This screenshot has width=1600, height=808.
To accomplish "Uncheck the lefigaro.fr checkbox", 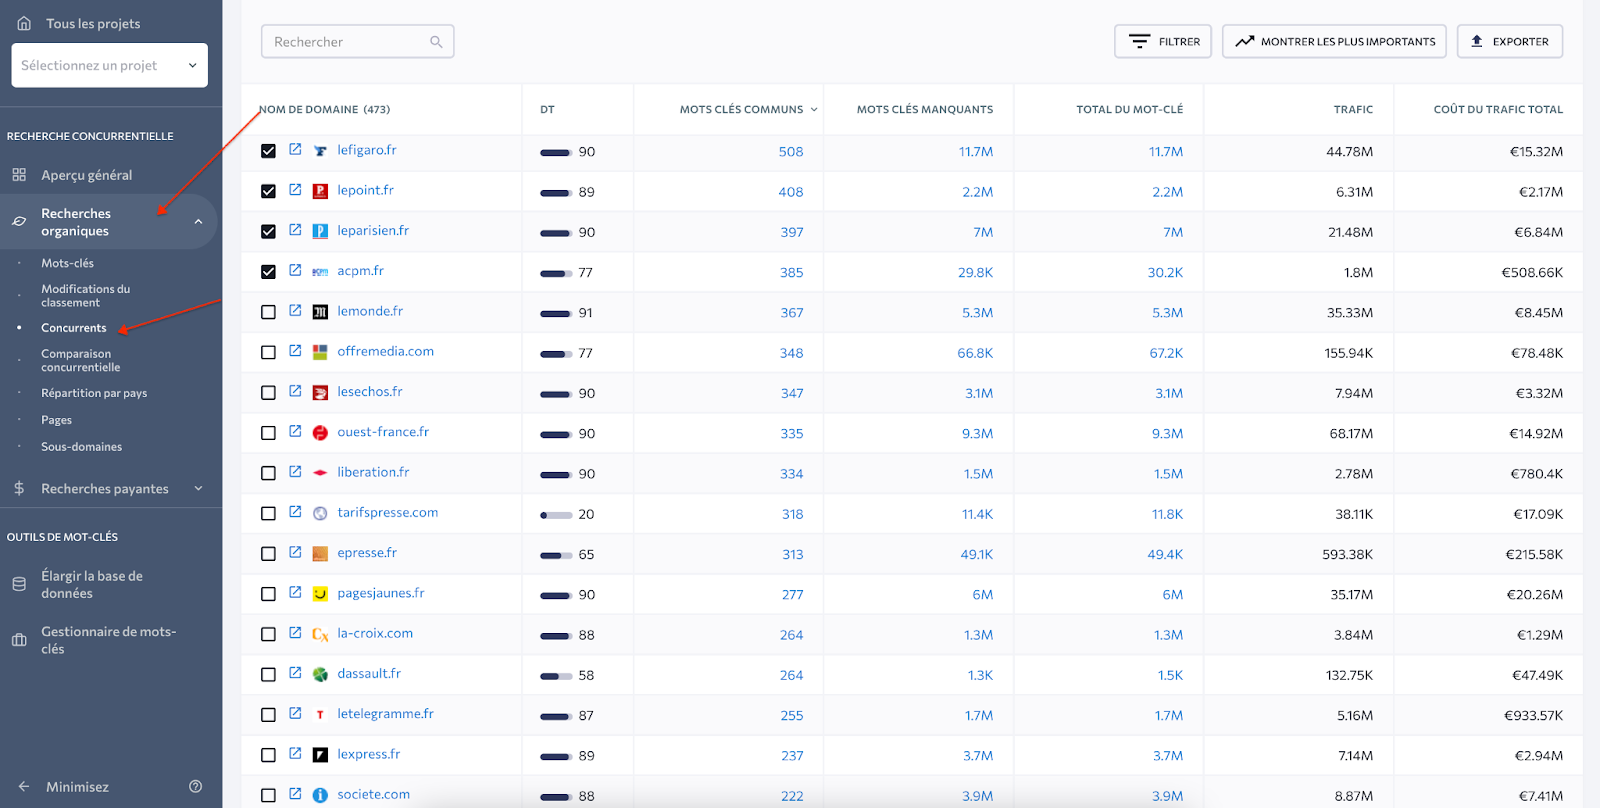I will (x=268, y=151).
